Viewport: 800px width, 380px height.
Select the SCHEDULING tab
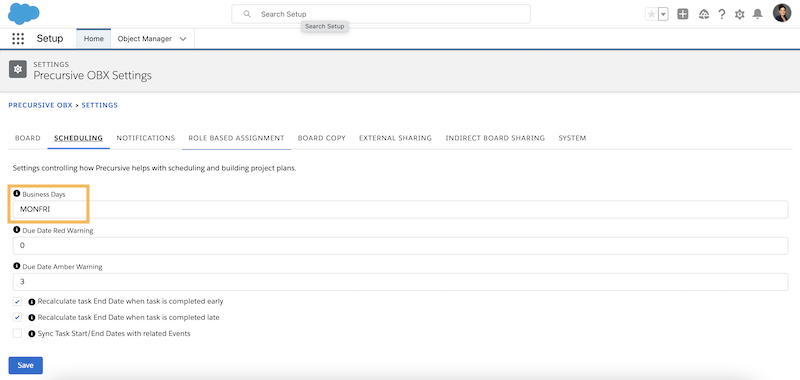coord(79,138)
